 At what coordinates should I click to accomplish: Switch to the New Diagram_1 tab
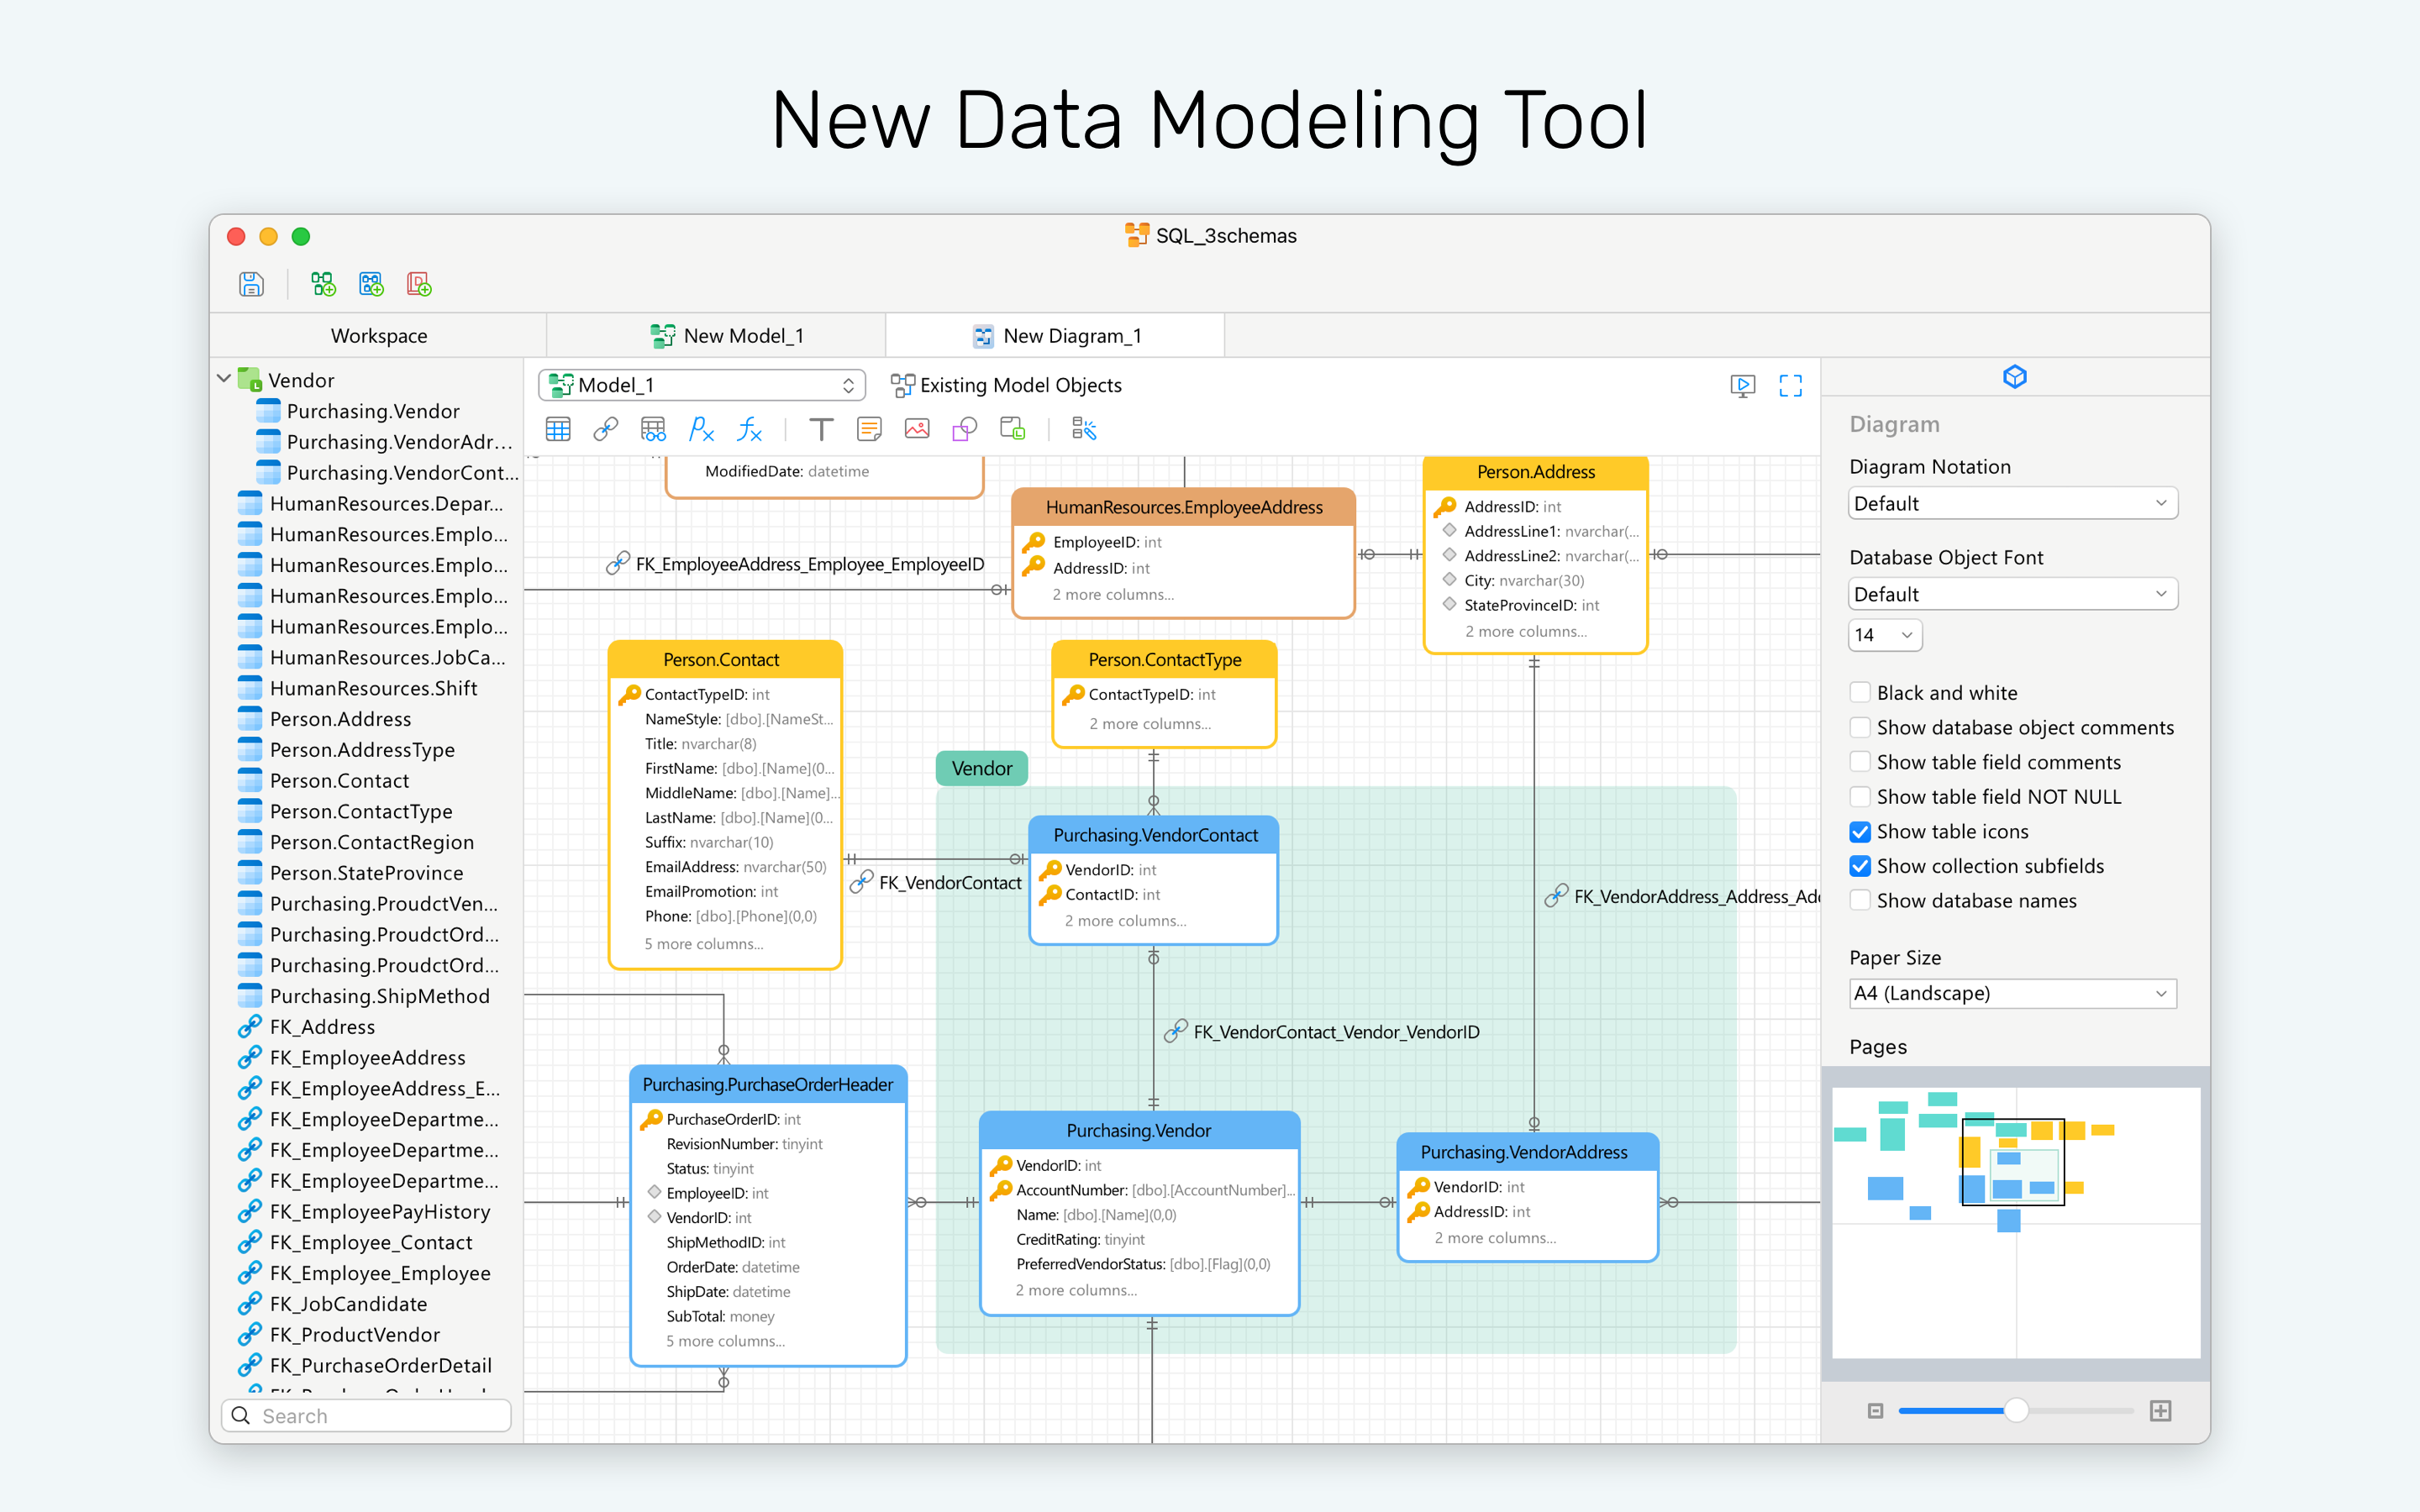point(1055,336)
